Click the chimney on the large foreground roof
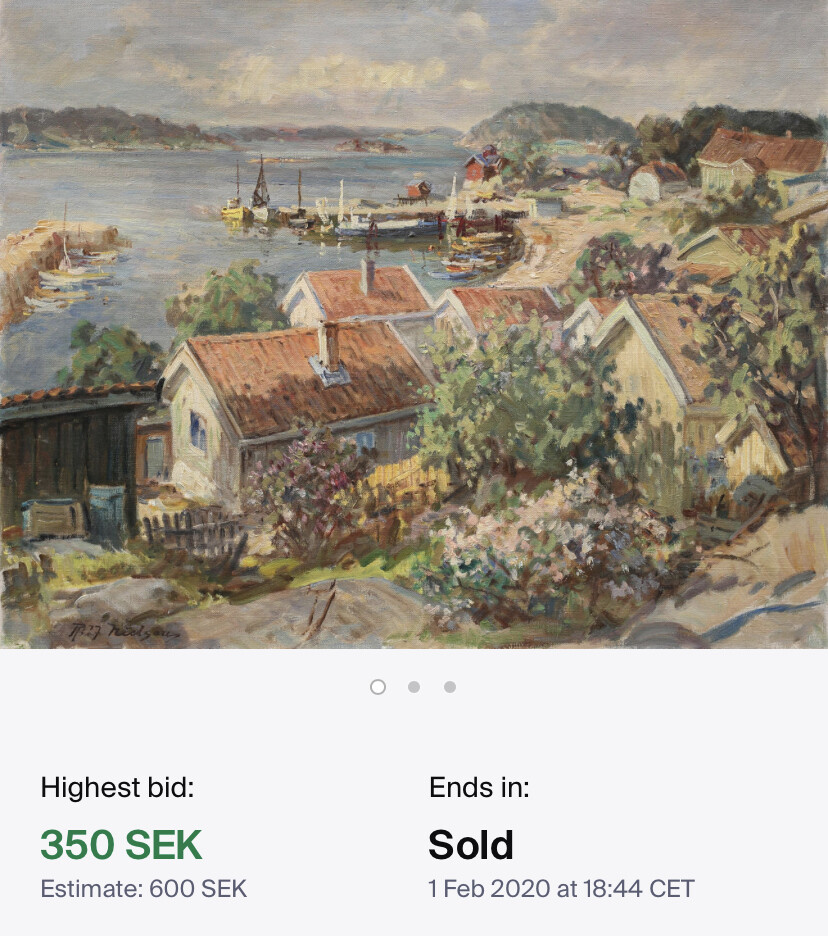The height and width of the screenshot is (936, 828). [328, 346]
